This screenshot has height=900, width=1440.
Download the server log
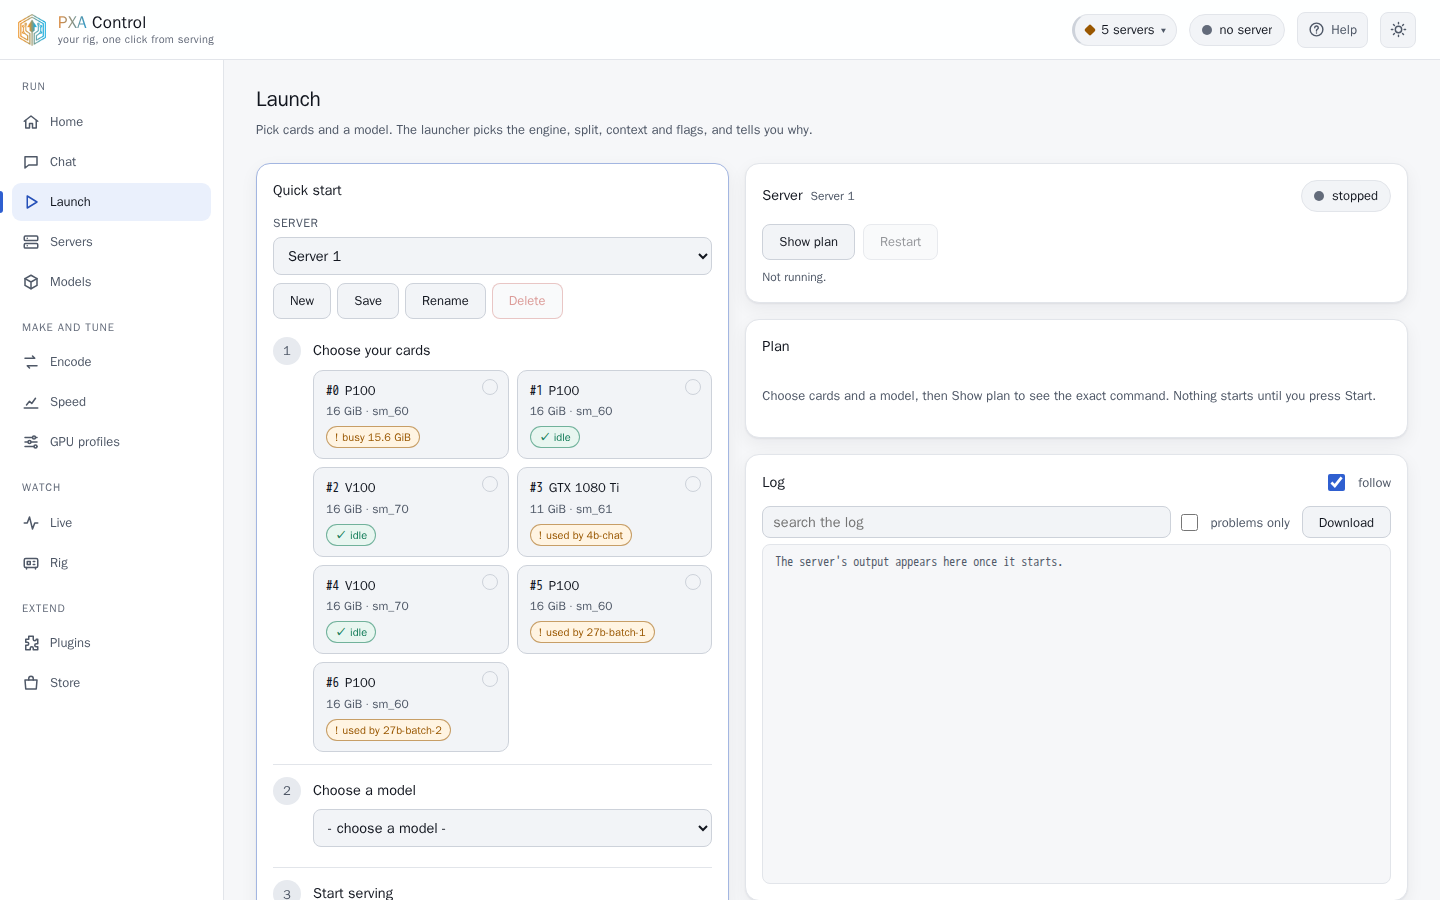(x=1346, y=523)
